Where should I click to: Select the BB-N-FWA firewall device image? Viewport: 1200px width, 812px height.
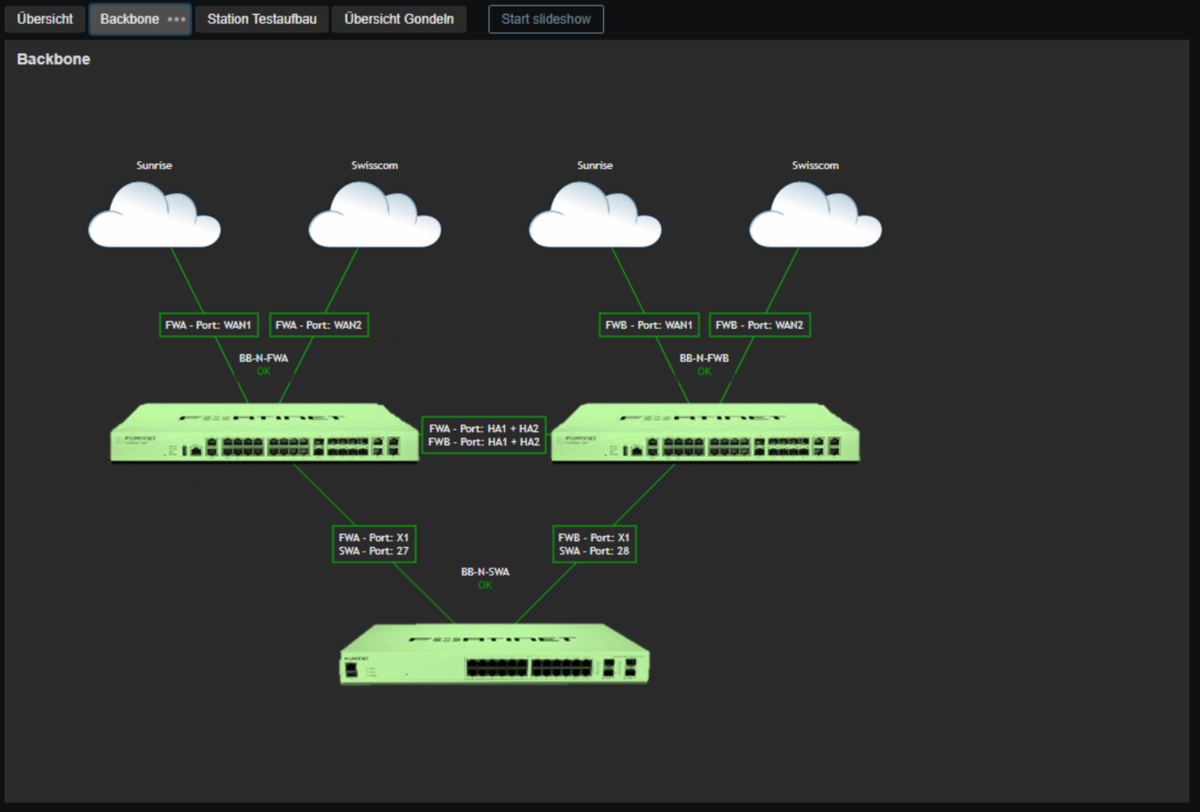click(264, 433)
